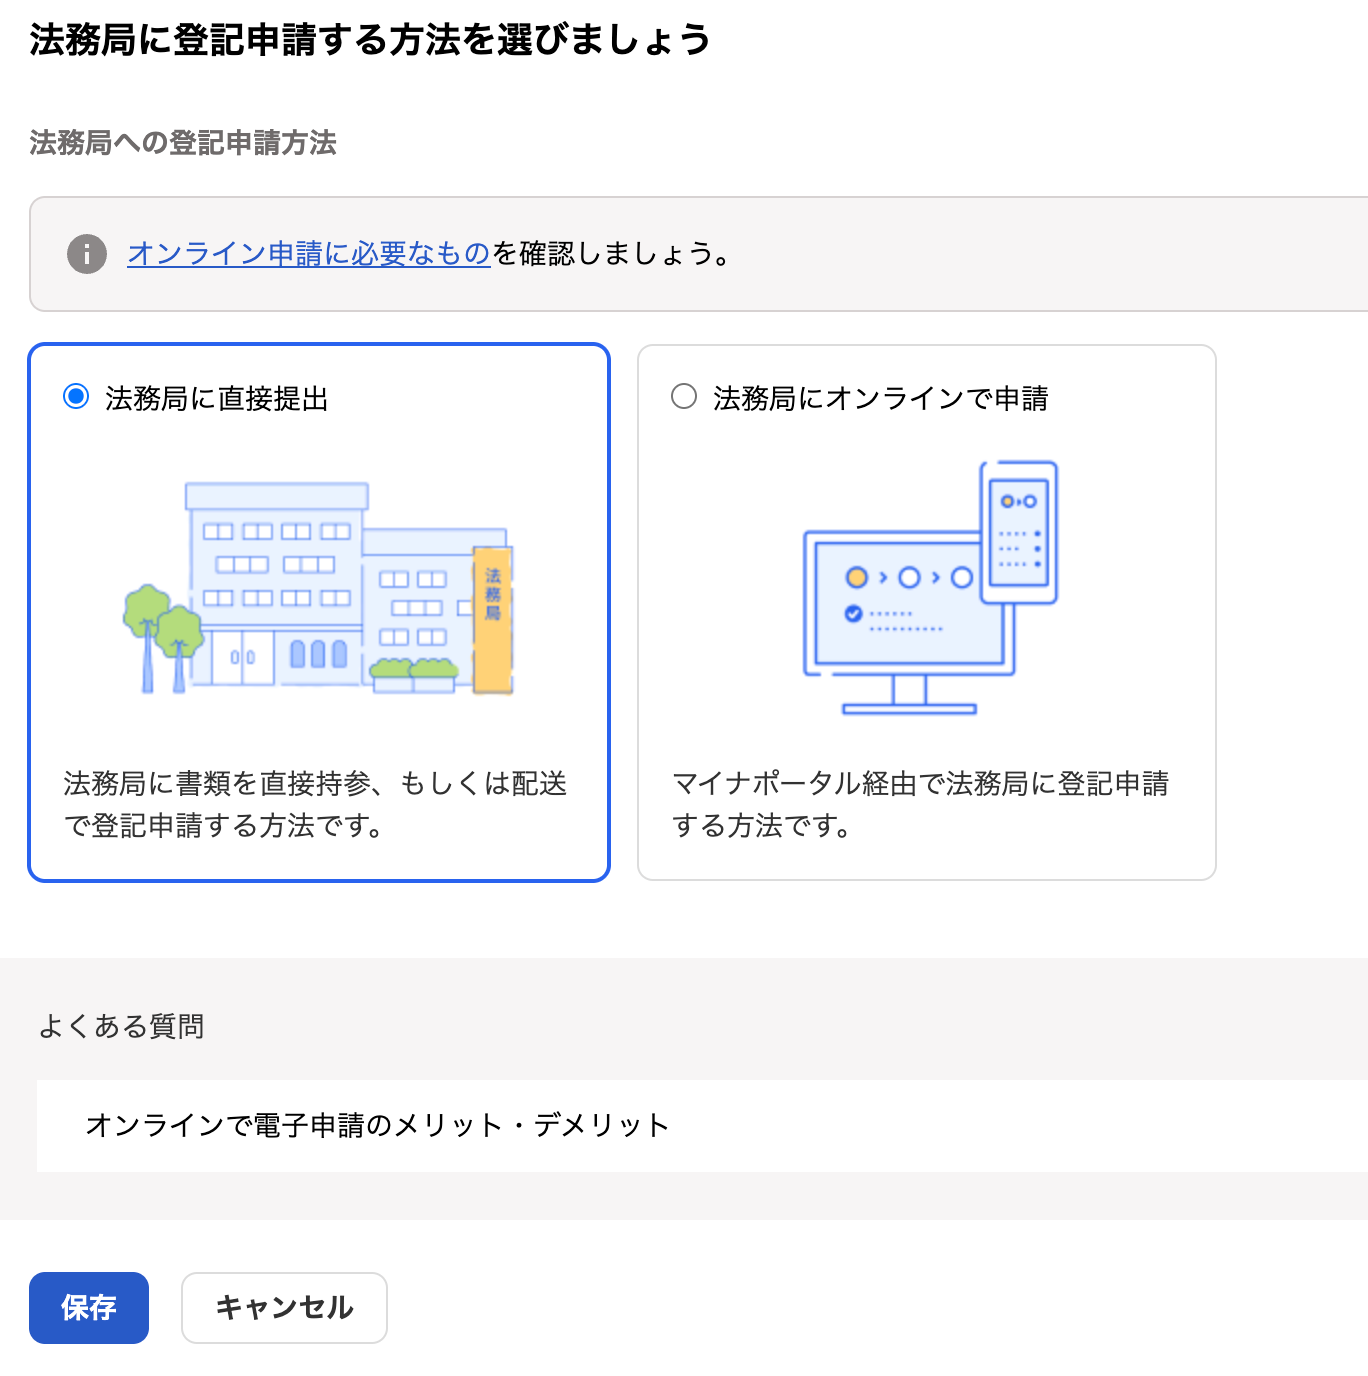Click the checkmark icon on the monitor screen

click(x=852, y=612)
